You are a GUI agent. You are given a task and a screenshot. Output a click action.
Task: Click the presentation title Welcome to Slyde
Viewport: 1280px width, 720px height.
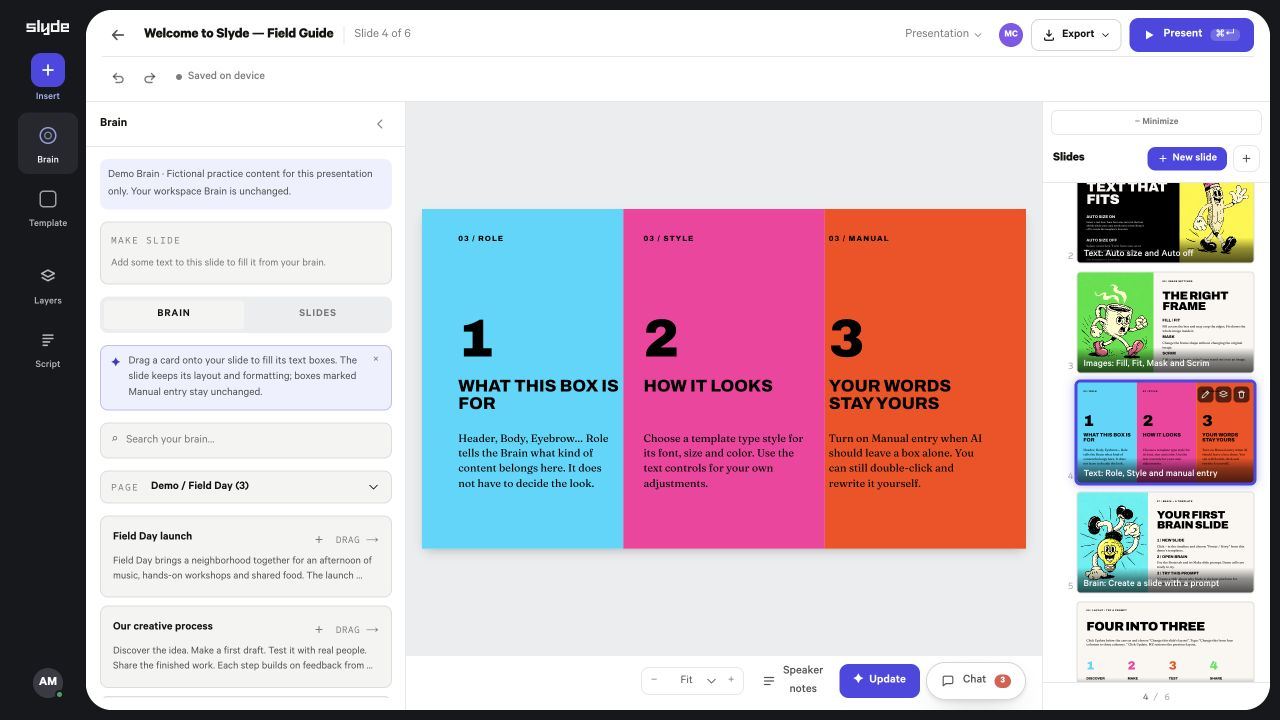click(239, 33)
